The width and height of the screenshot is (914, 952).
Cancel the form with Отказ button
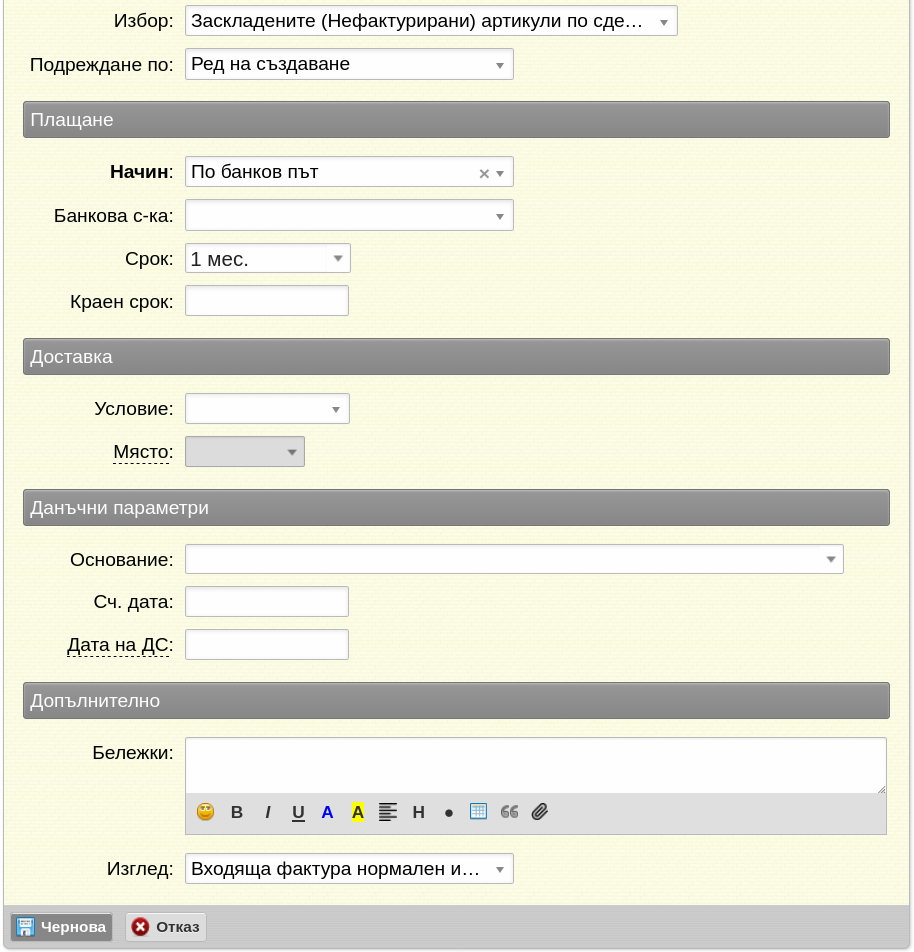[x=166, y=927]
